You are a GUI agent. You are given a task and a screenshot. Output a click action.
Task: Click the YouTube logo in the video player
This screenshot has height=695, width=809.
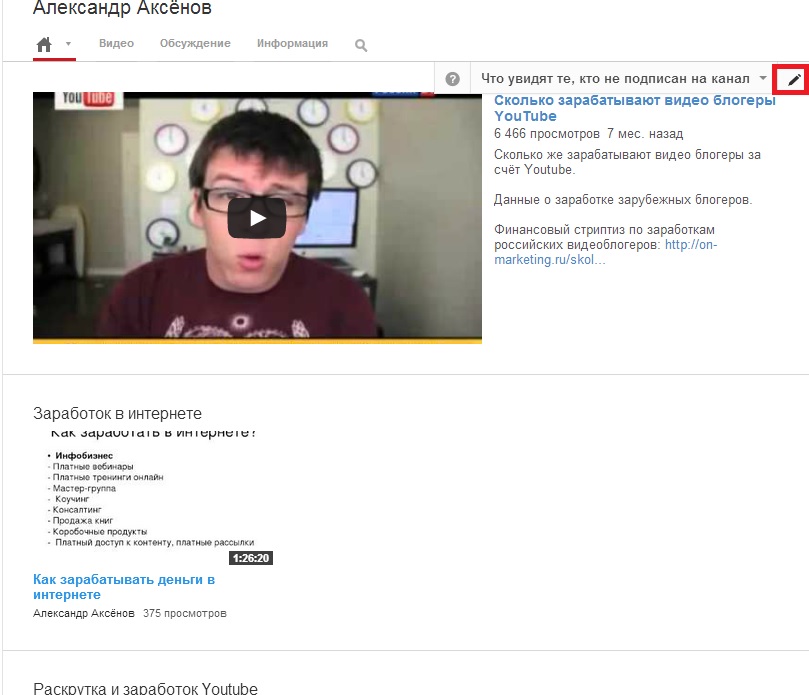89,98
